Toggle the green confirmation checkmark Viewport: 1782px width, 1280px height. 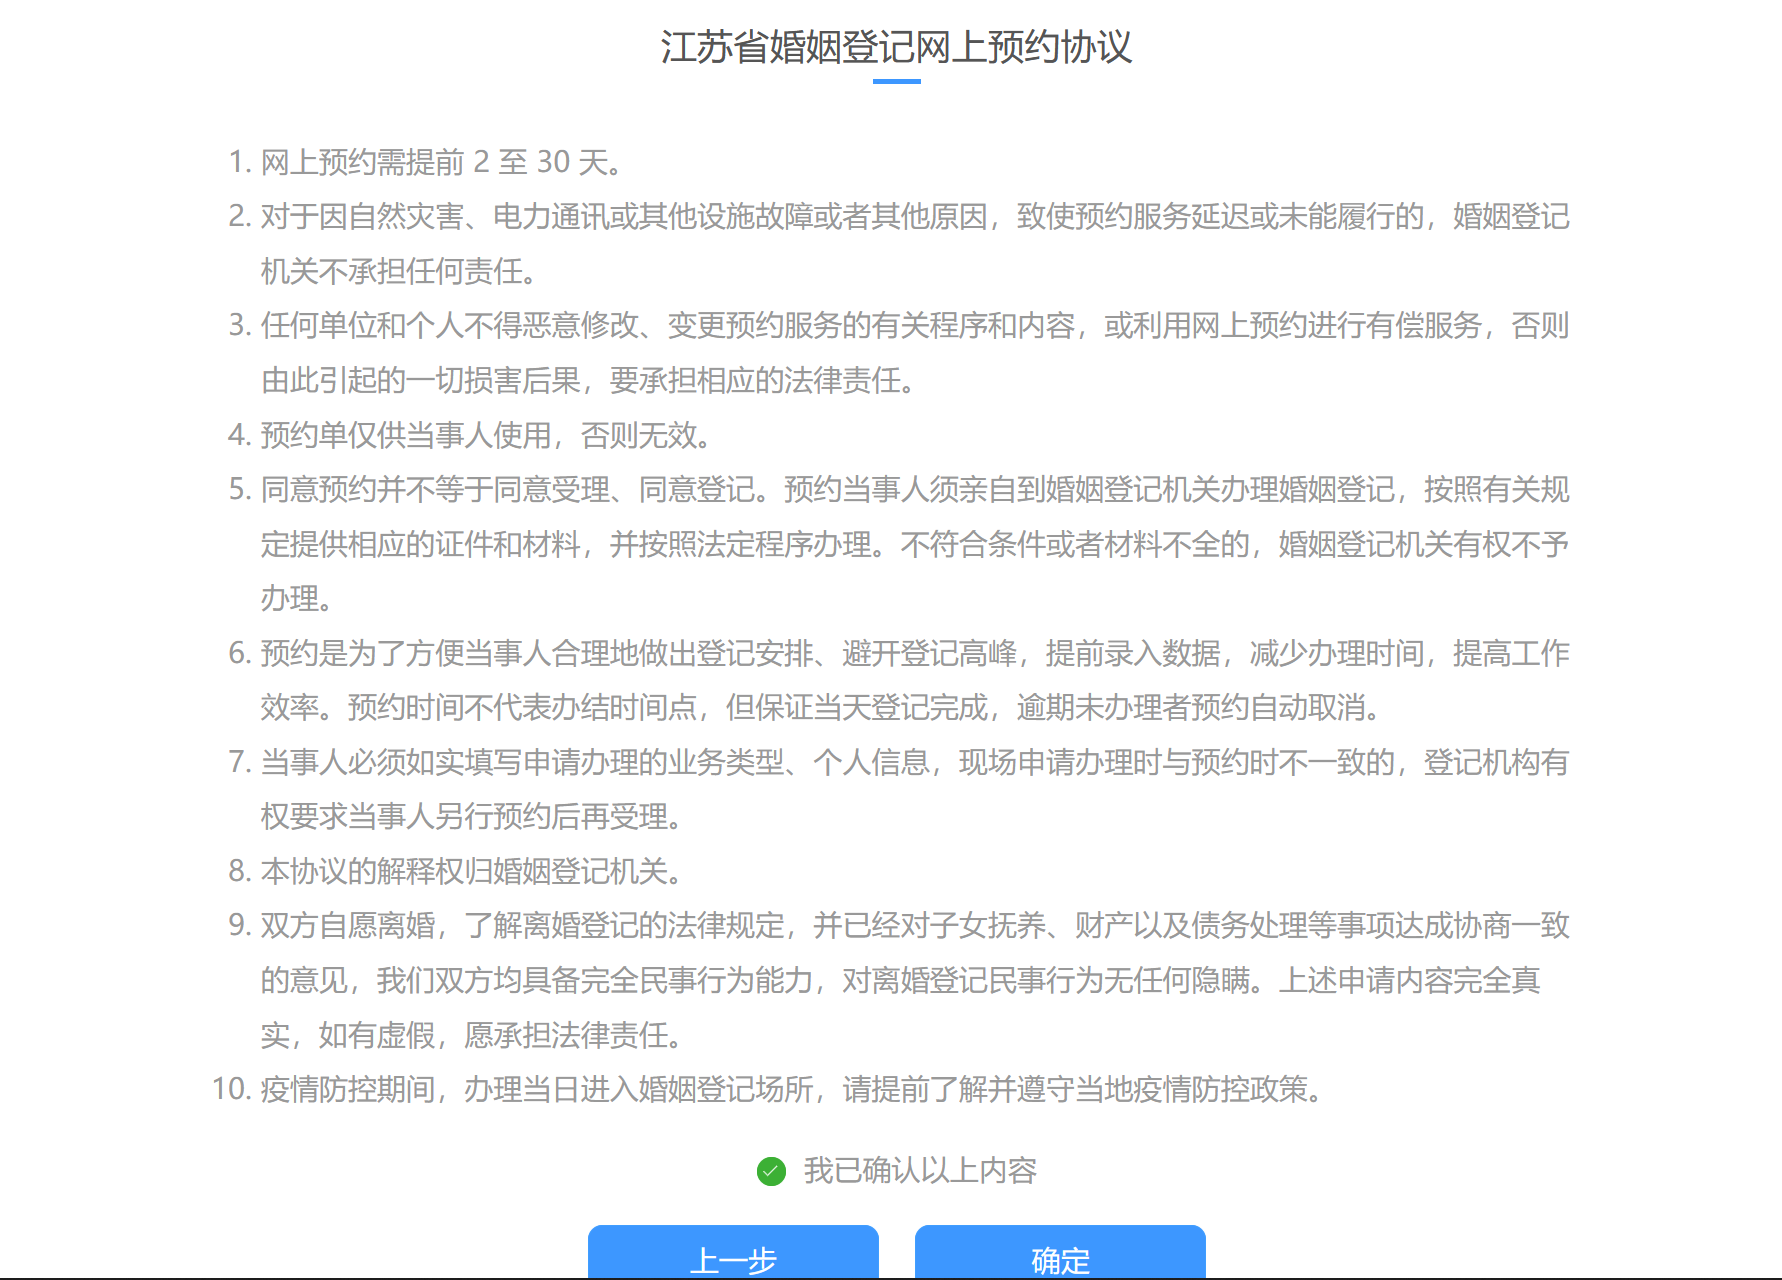[771, 1171]
